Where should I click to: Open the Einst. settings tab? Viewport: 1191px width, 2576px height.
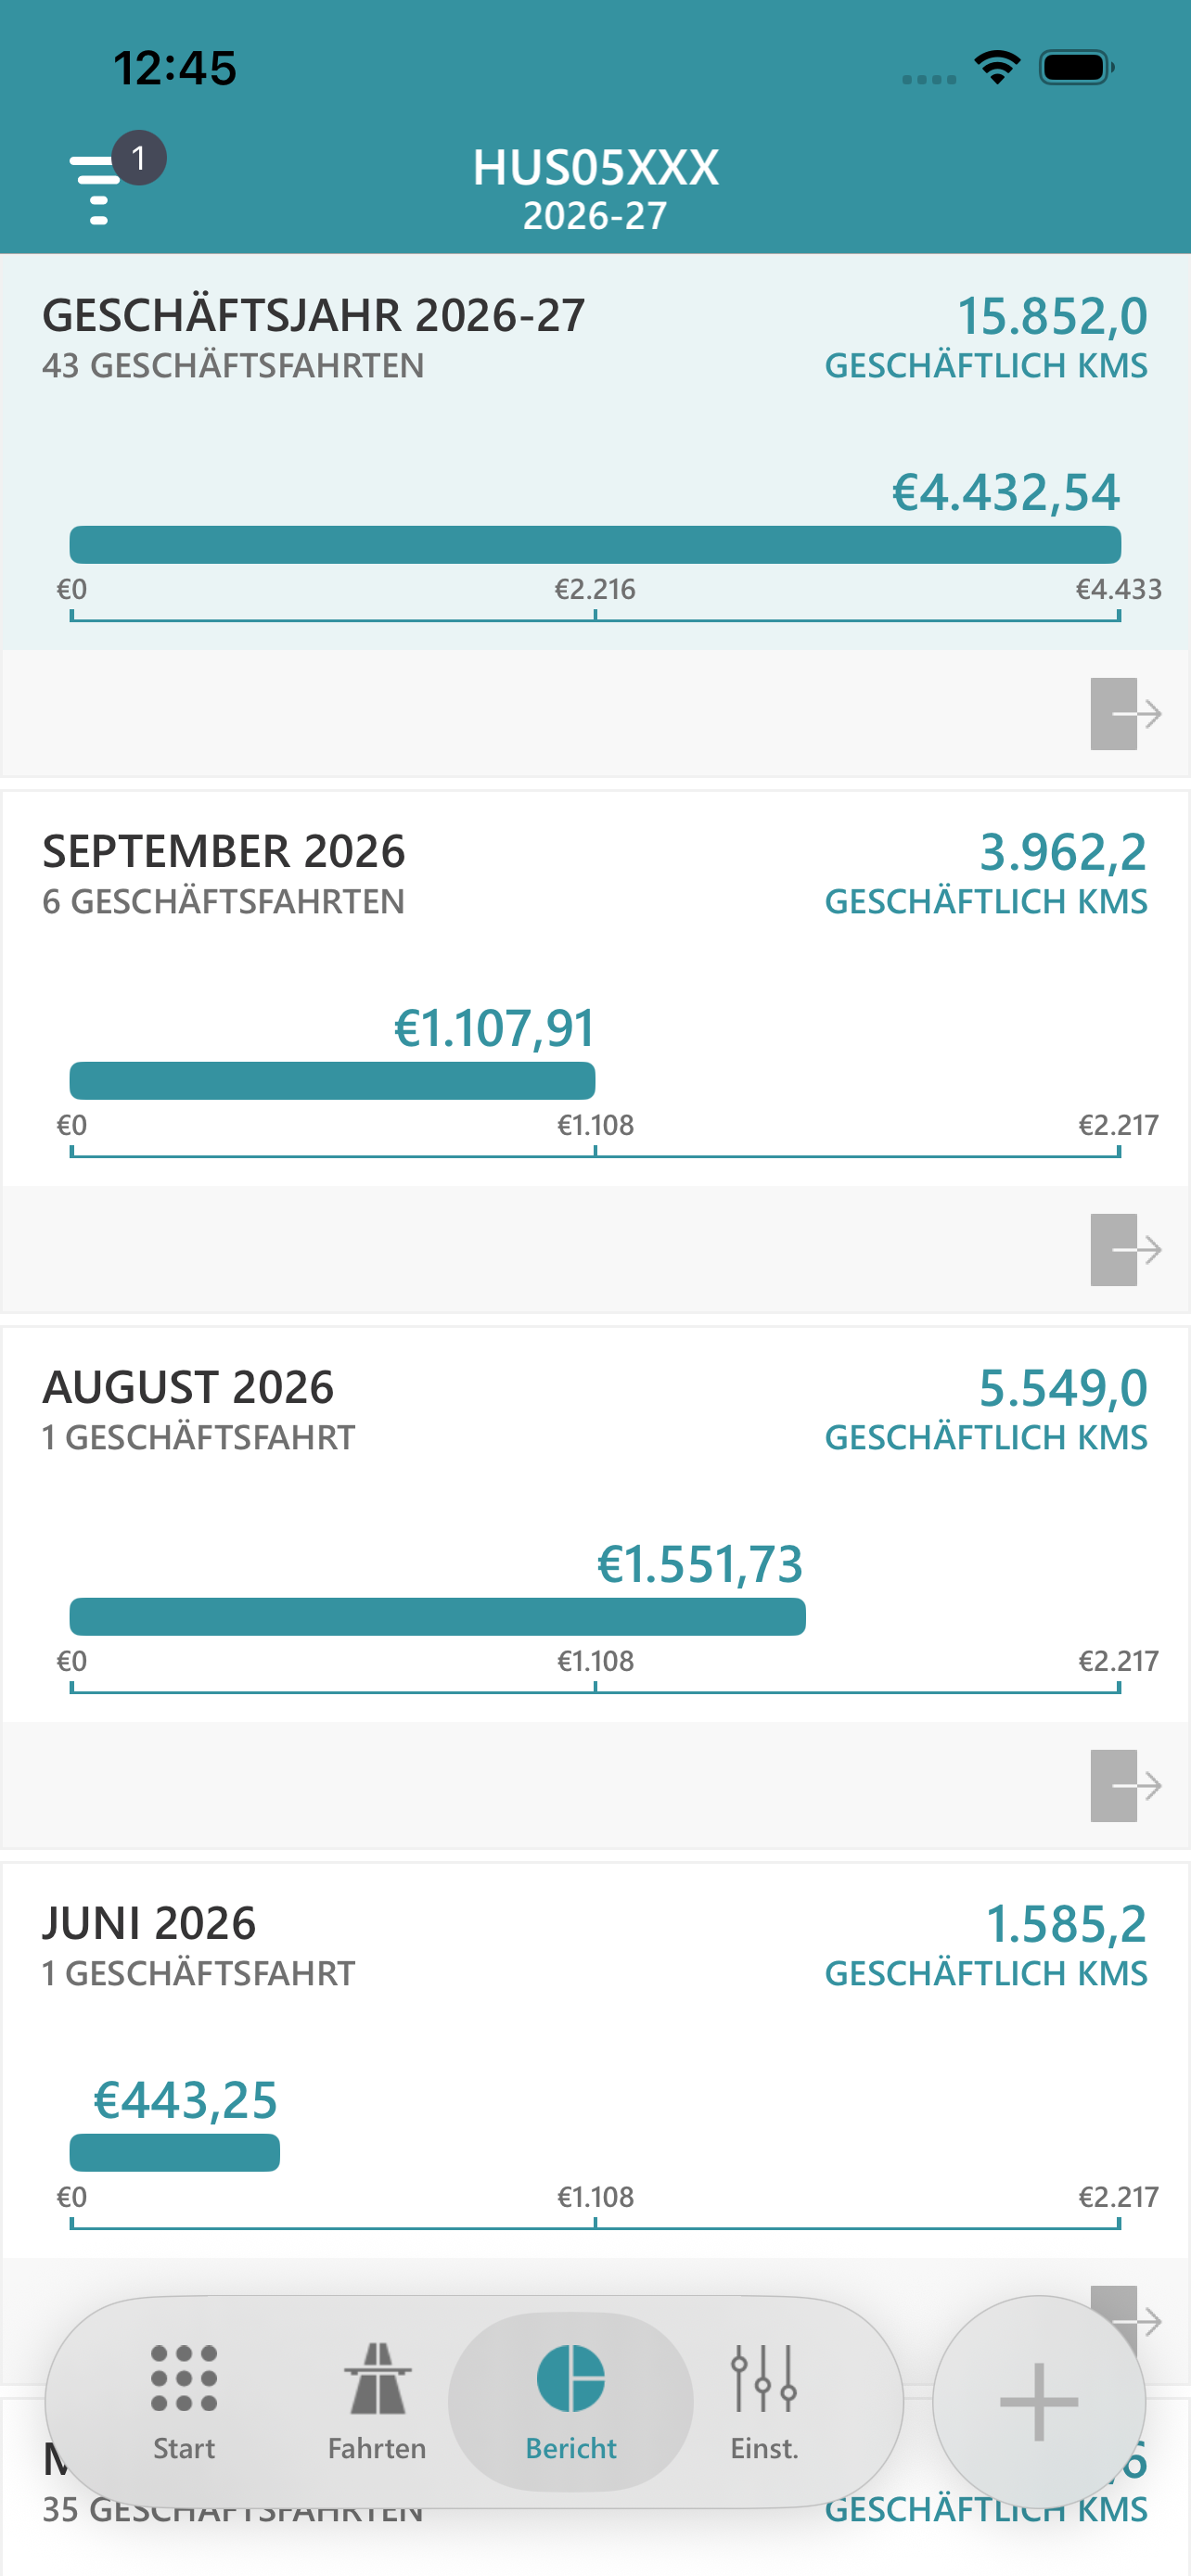[x=764, y=2402]
